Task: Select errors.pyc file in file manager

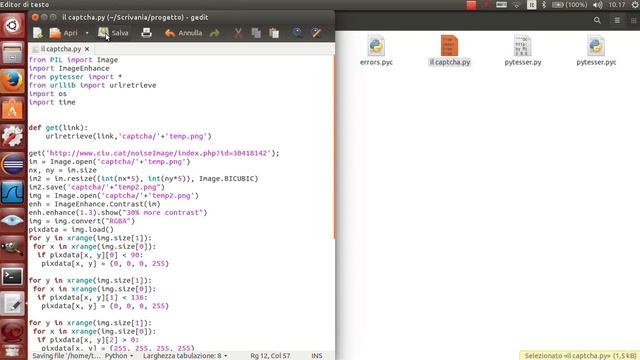Action: pos(376,51)
